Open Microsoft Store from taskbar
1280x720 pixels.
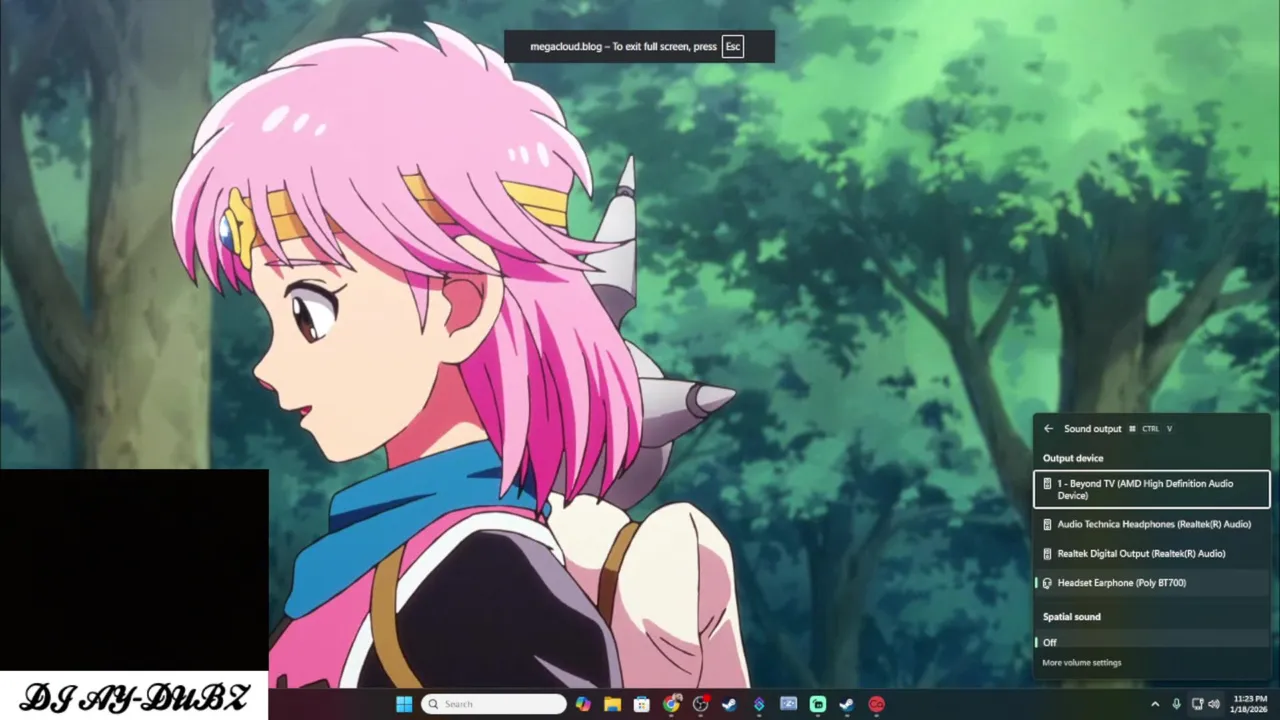pyautogui.click(x=641, y=704)
